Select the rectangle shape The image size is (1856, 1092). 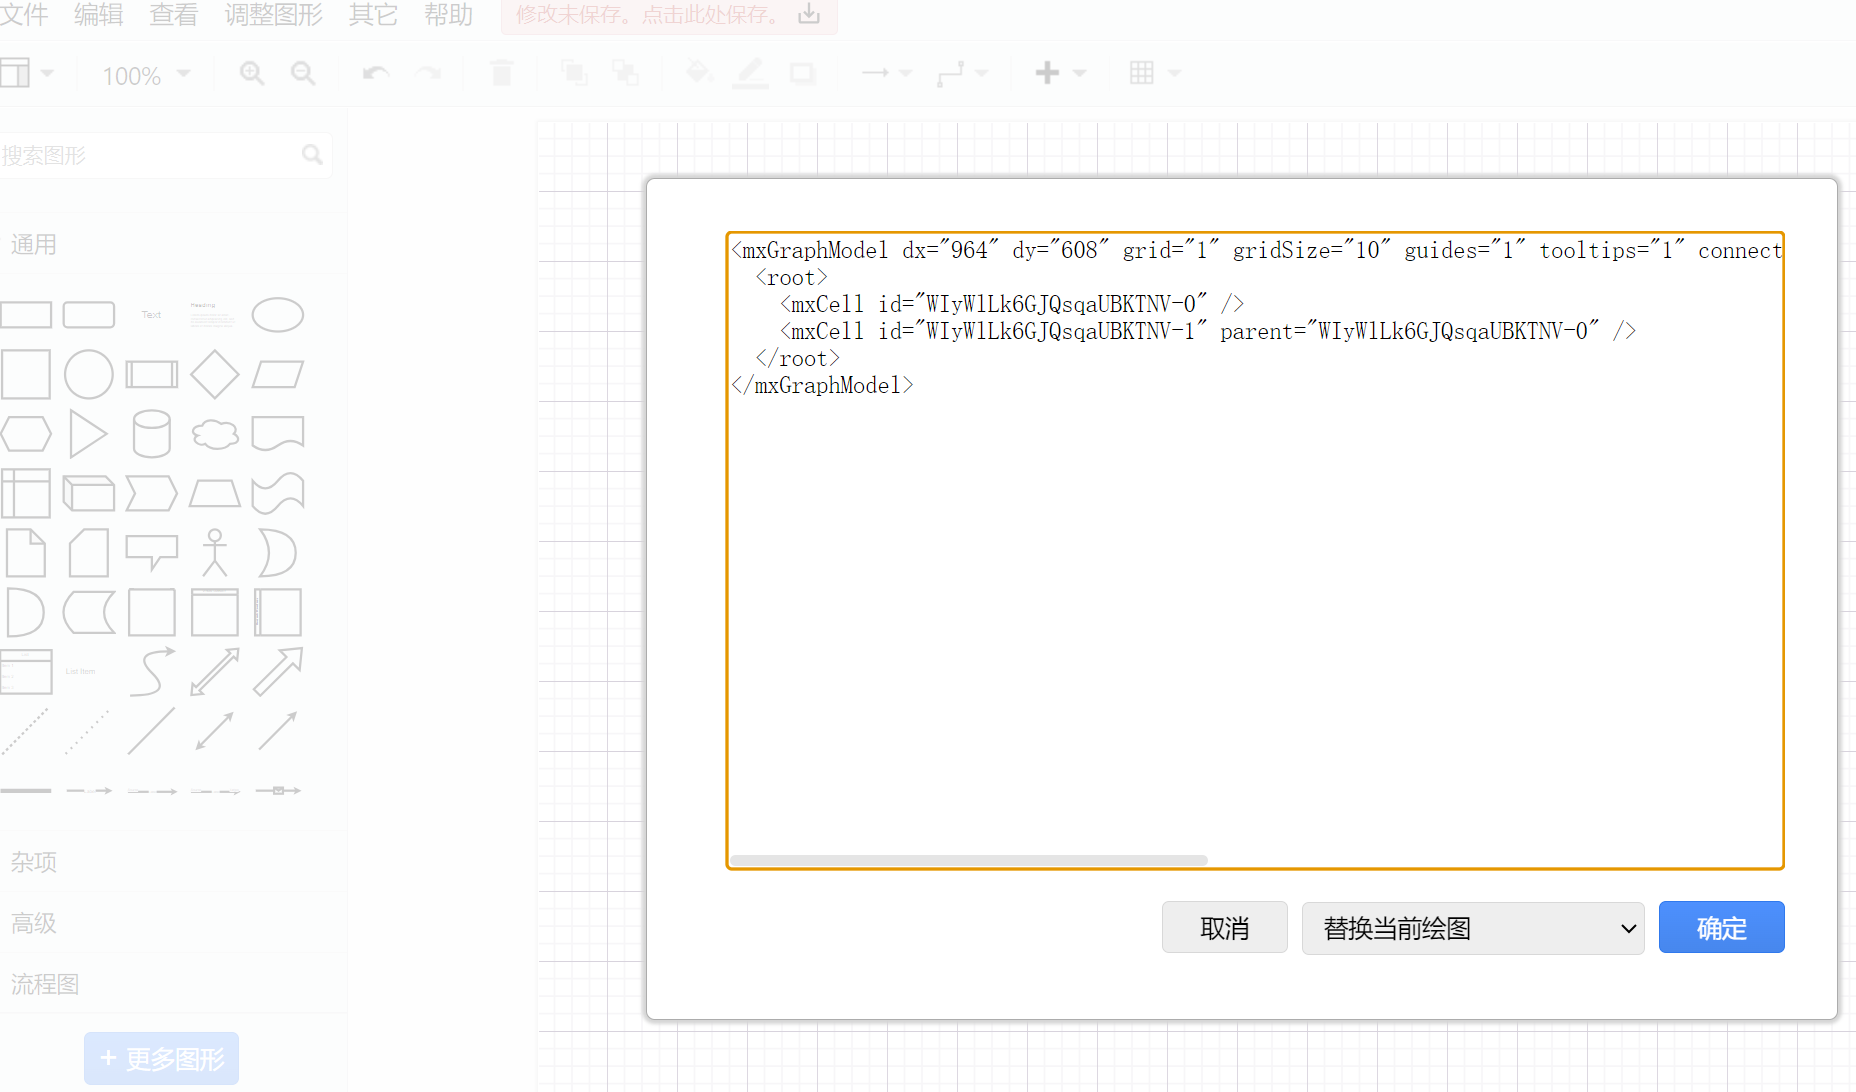(26, 315)
